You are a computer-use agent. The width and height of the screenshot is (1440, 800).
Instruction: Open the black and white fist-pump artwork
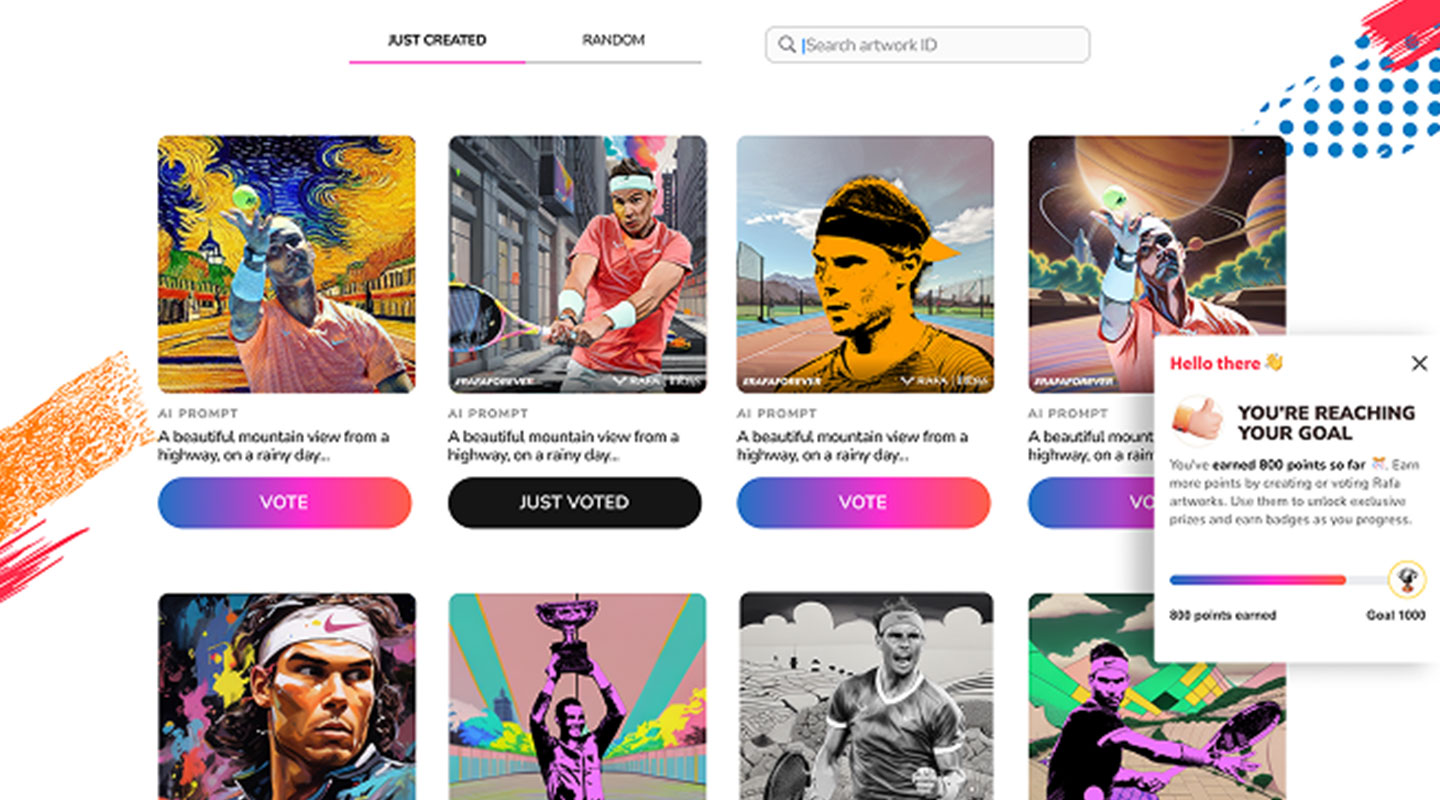866,697
